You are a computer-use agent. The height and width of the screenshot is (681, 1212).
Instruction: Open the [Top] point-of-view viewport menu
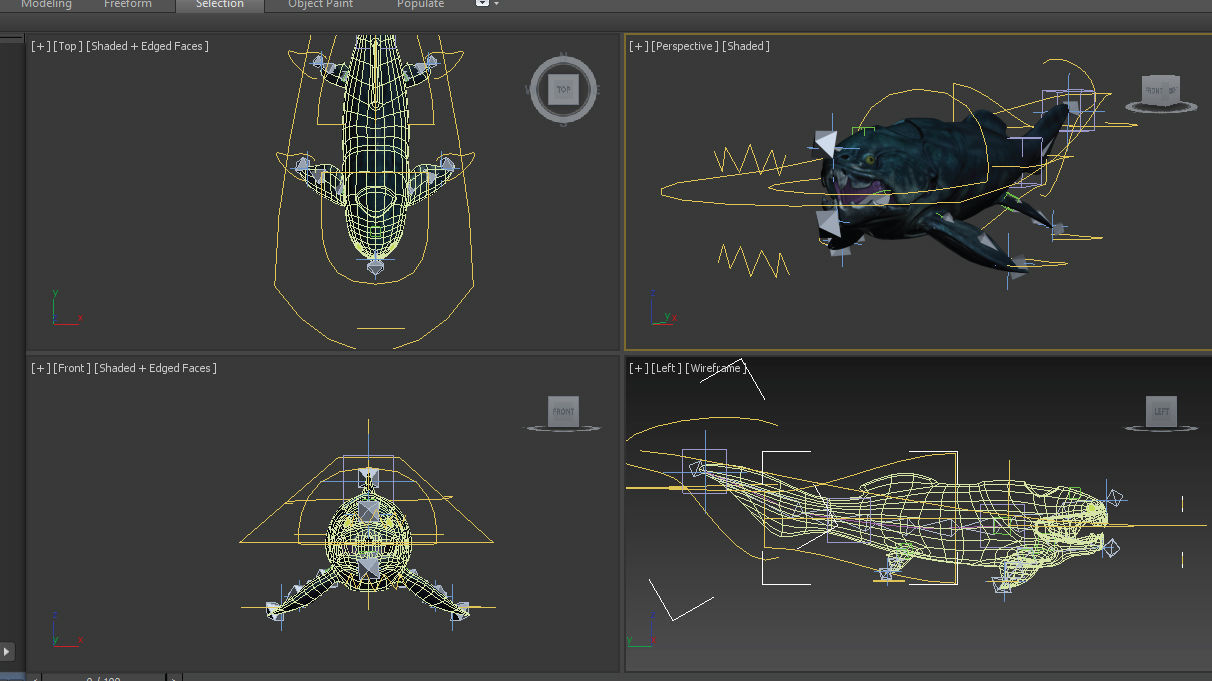coord(67,46)
